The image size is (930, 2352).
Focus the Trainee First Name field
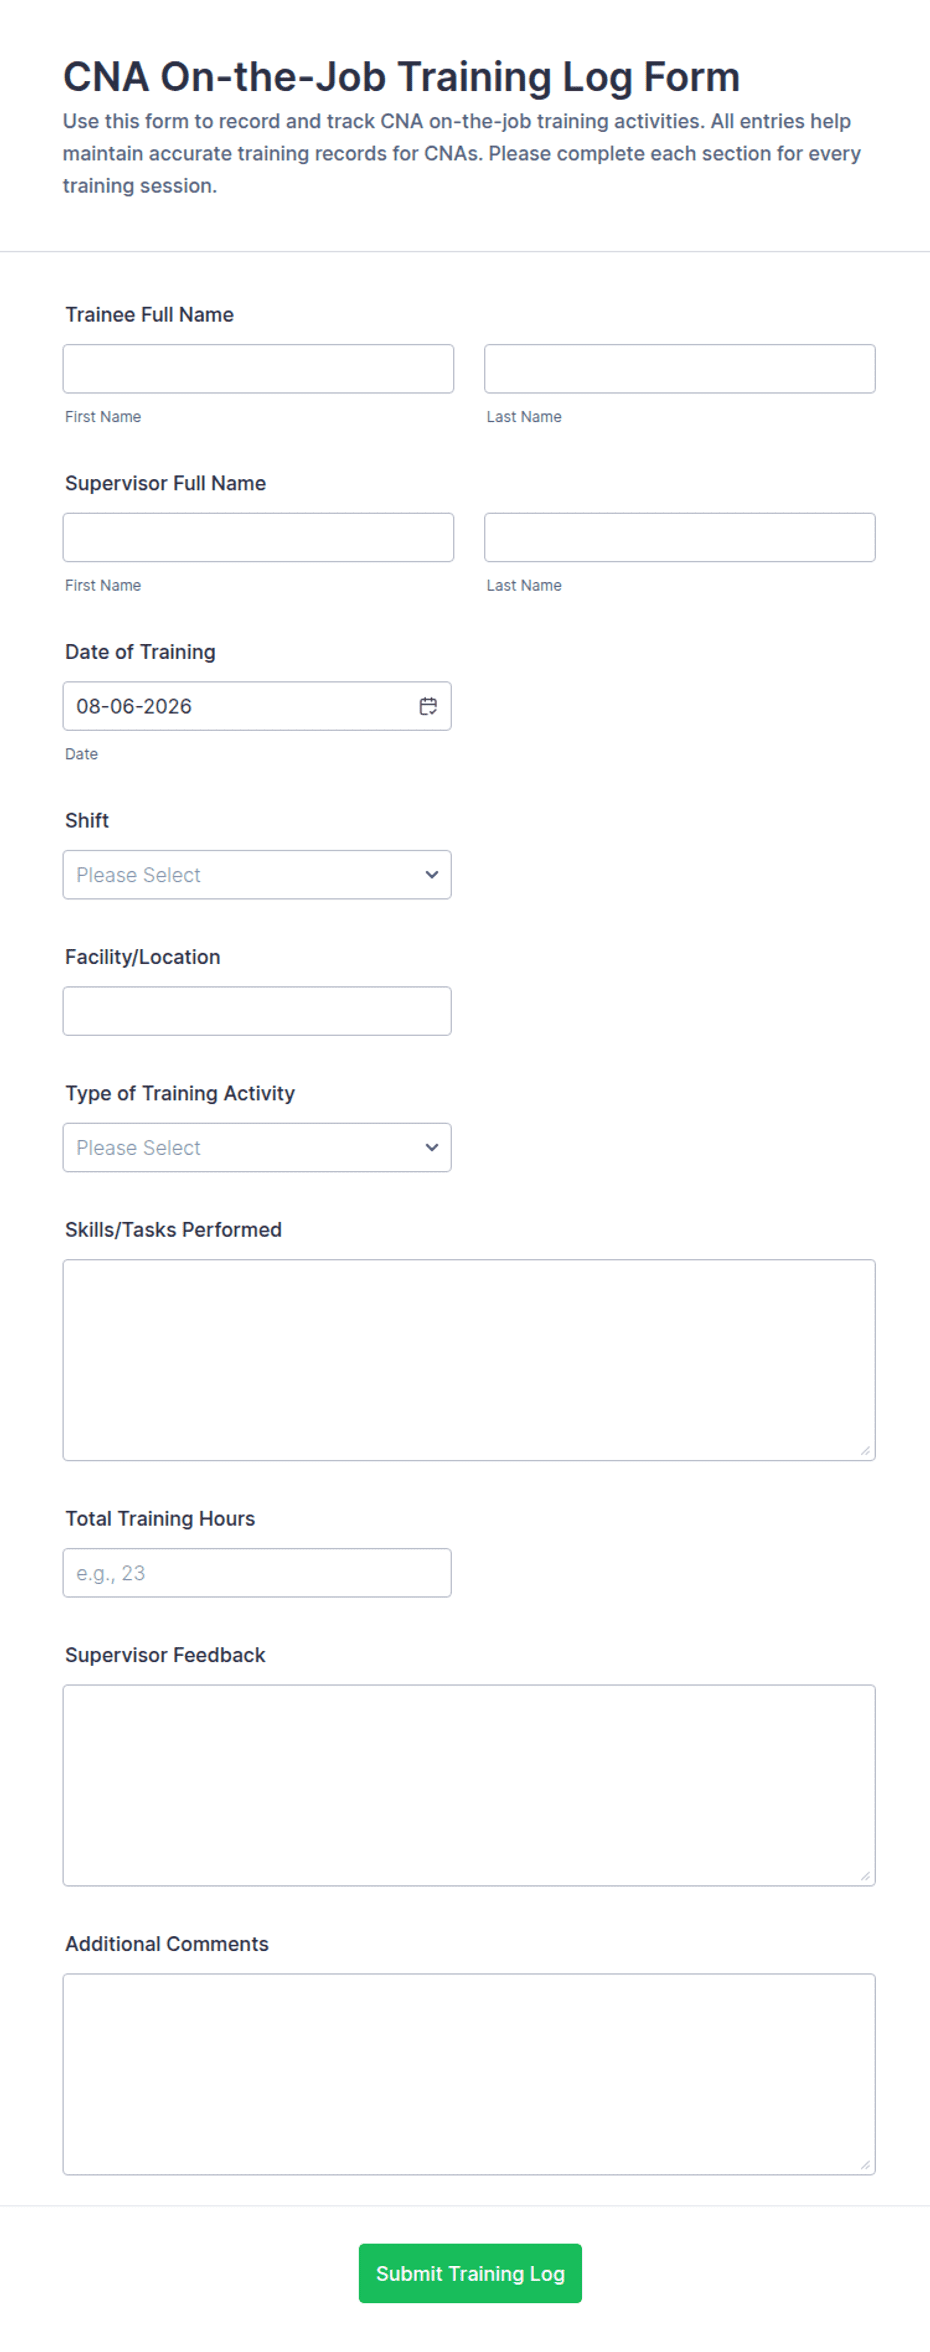258,369
